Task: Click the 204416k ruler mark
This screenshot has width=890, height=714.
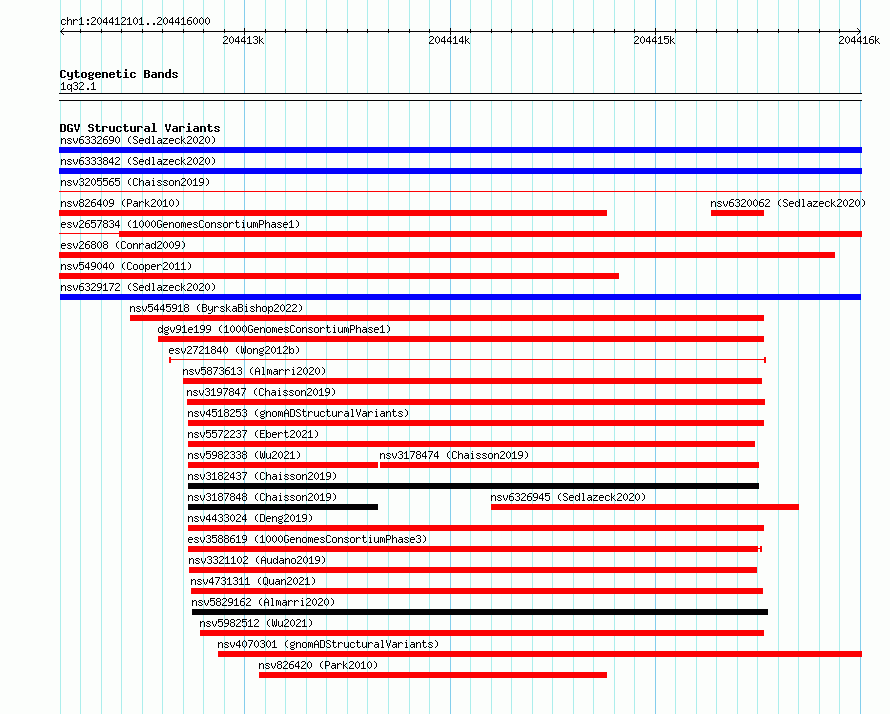Action: point(859,40)
